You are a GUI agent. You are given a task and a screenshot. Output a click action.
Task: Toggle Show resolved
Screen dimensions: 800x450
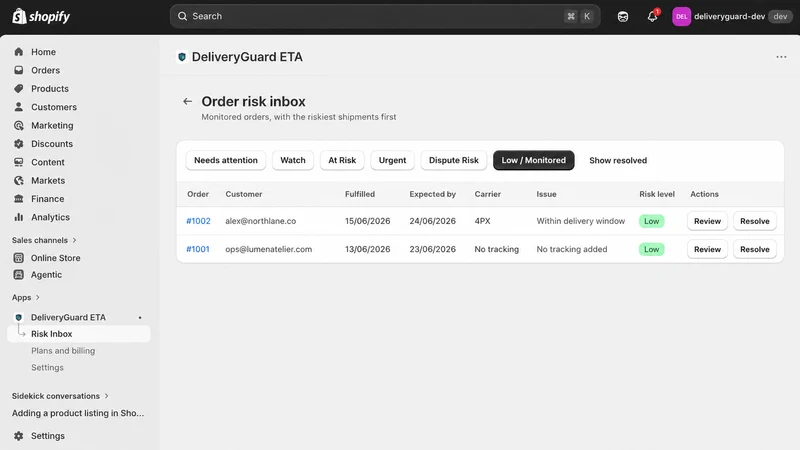(618, 160)
